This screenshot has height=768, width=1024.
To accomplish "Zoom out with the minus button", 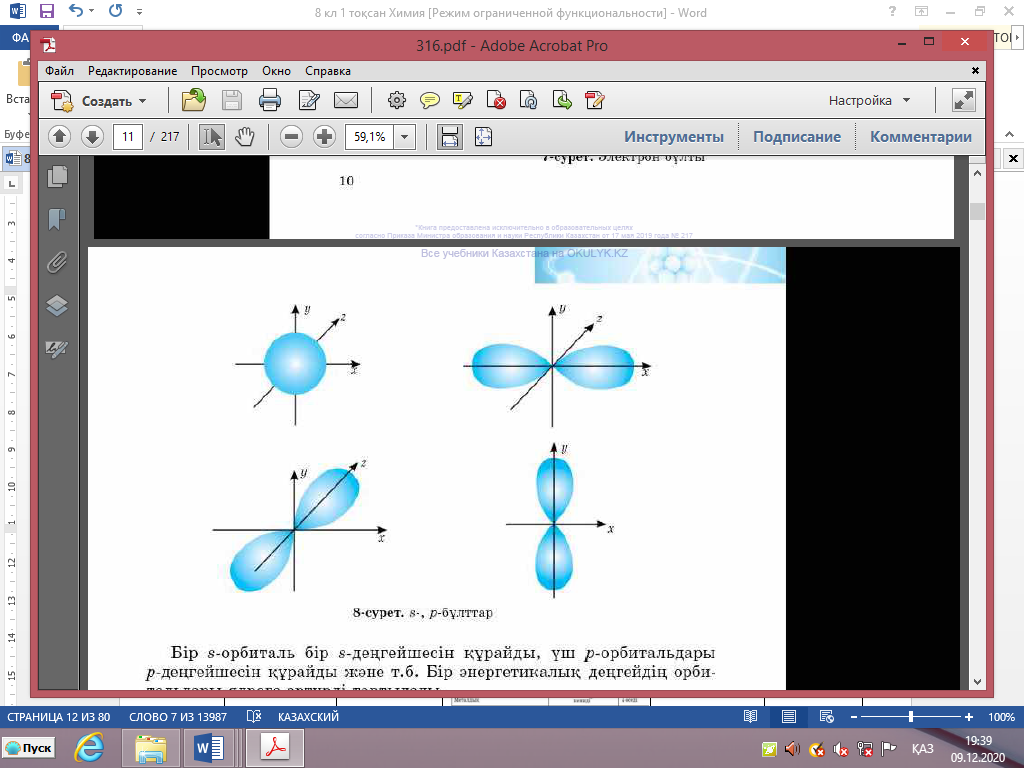I will click(291, 136).
